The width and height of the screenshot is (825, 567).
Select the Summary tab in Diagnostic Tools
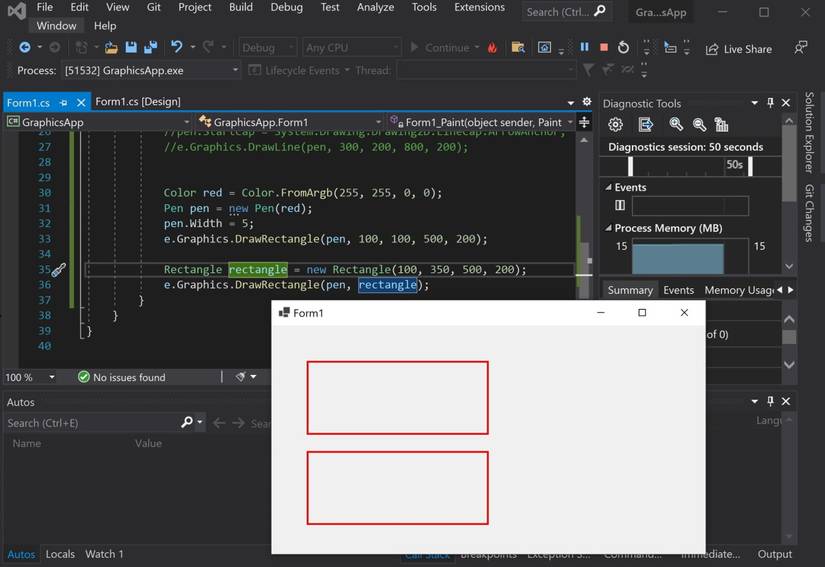[x=630, y=290]
